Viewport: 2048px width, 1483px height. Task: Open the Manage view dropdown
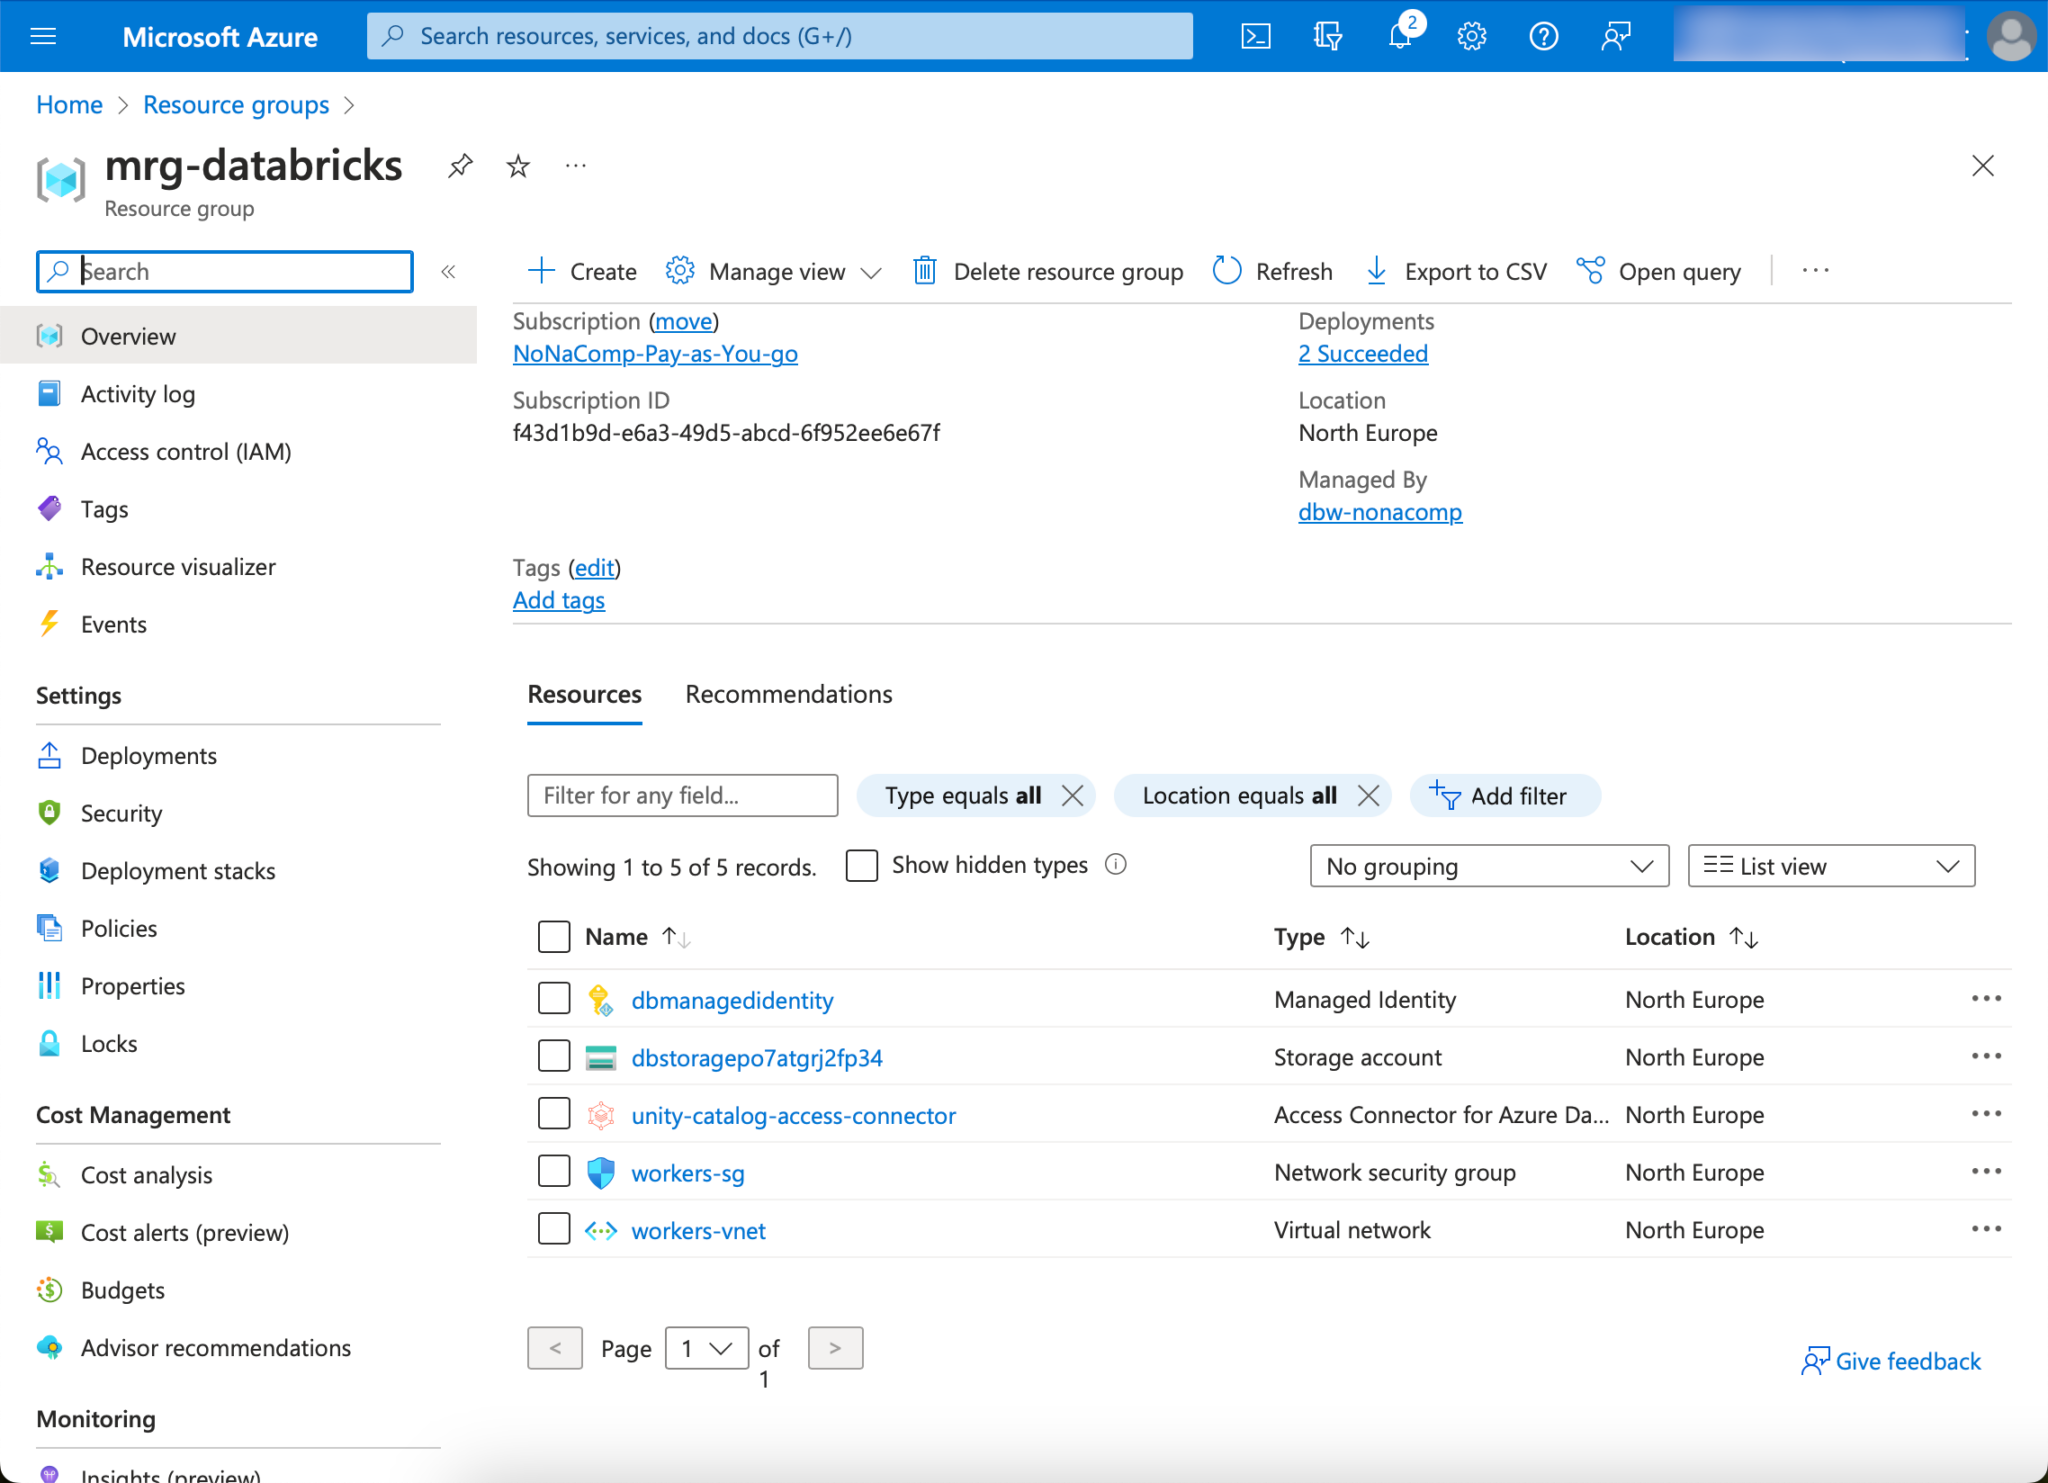click(775, 272)
